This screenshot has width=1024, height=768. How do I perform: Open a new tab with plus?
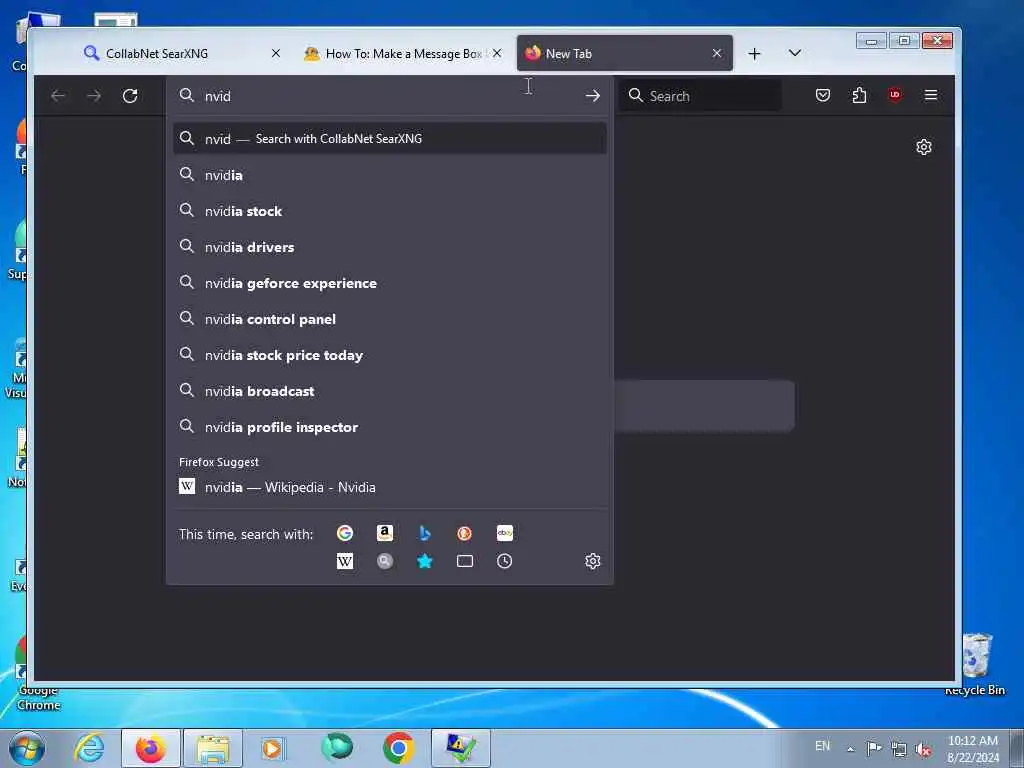coord(754,54)
